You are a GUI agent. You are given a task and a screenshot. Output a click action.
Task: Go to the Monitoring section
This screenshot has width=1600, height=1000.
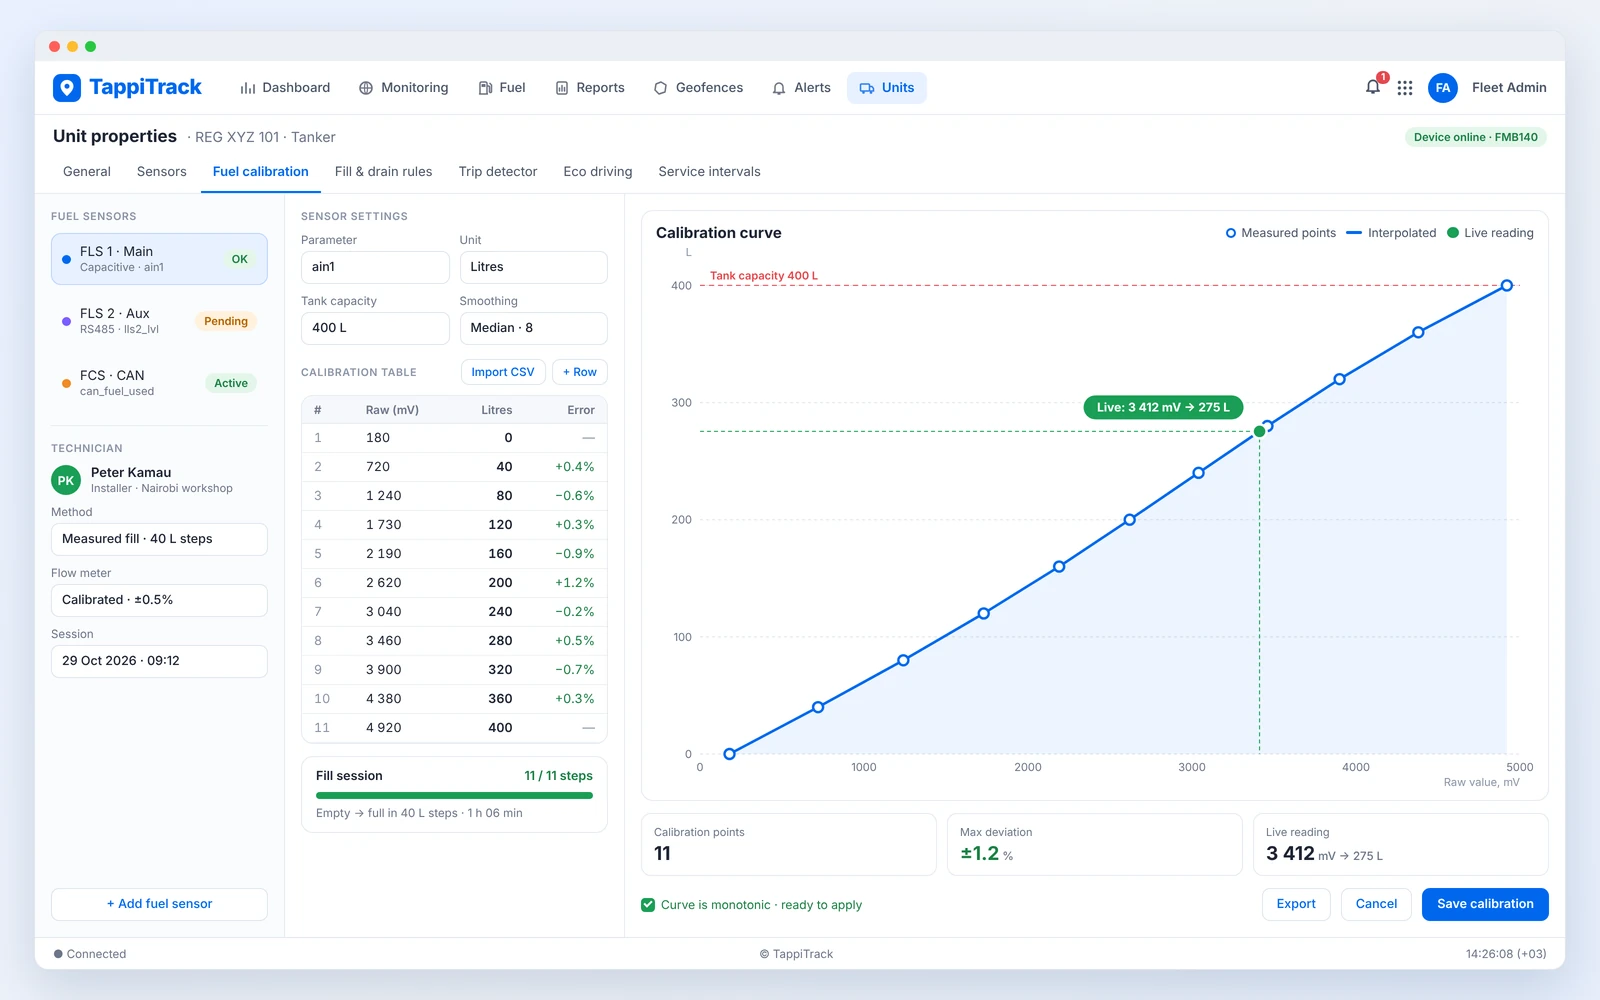pyautogui.click(x=404, y=88)
